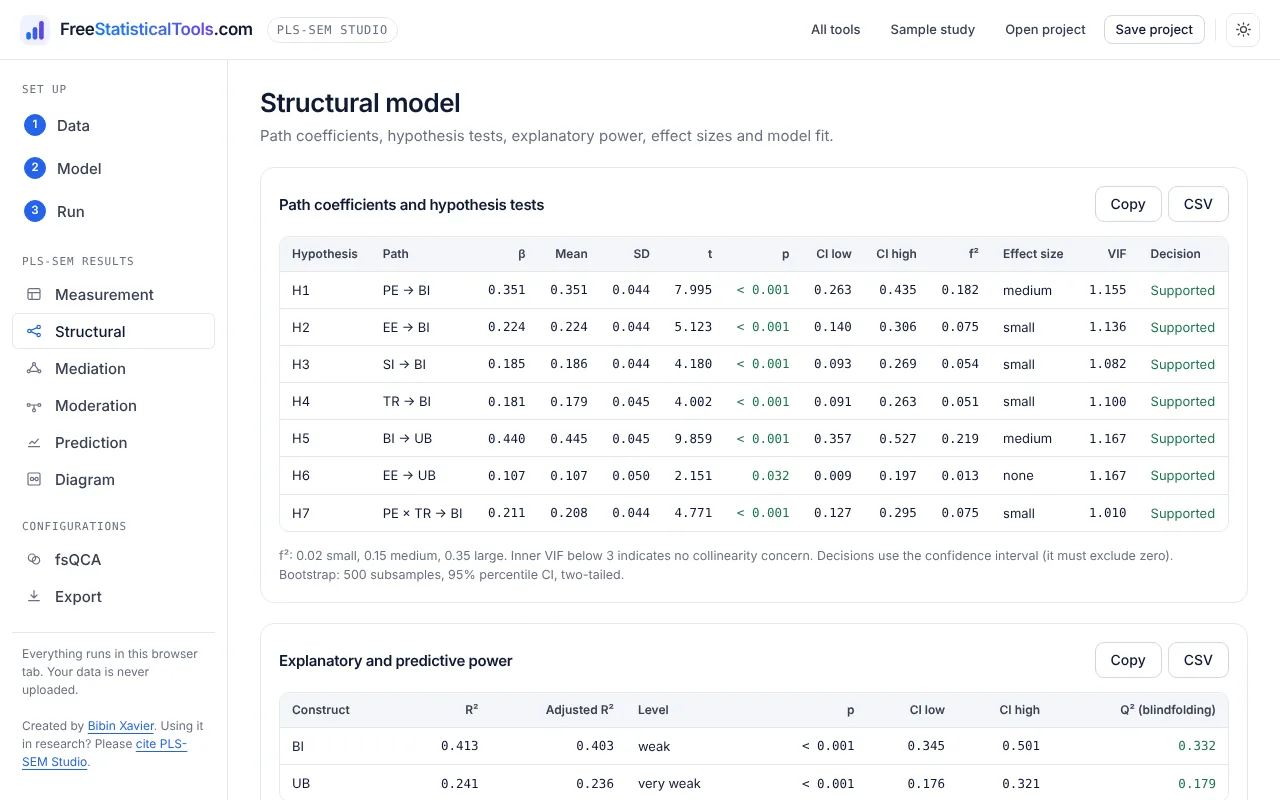The image size is (1280, 800).
Task: Click the BI → UB path cell
Action: (407, 439)
